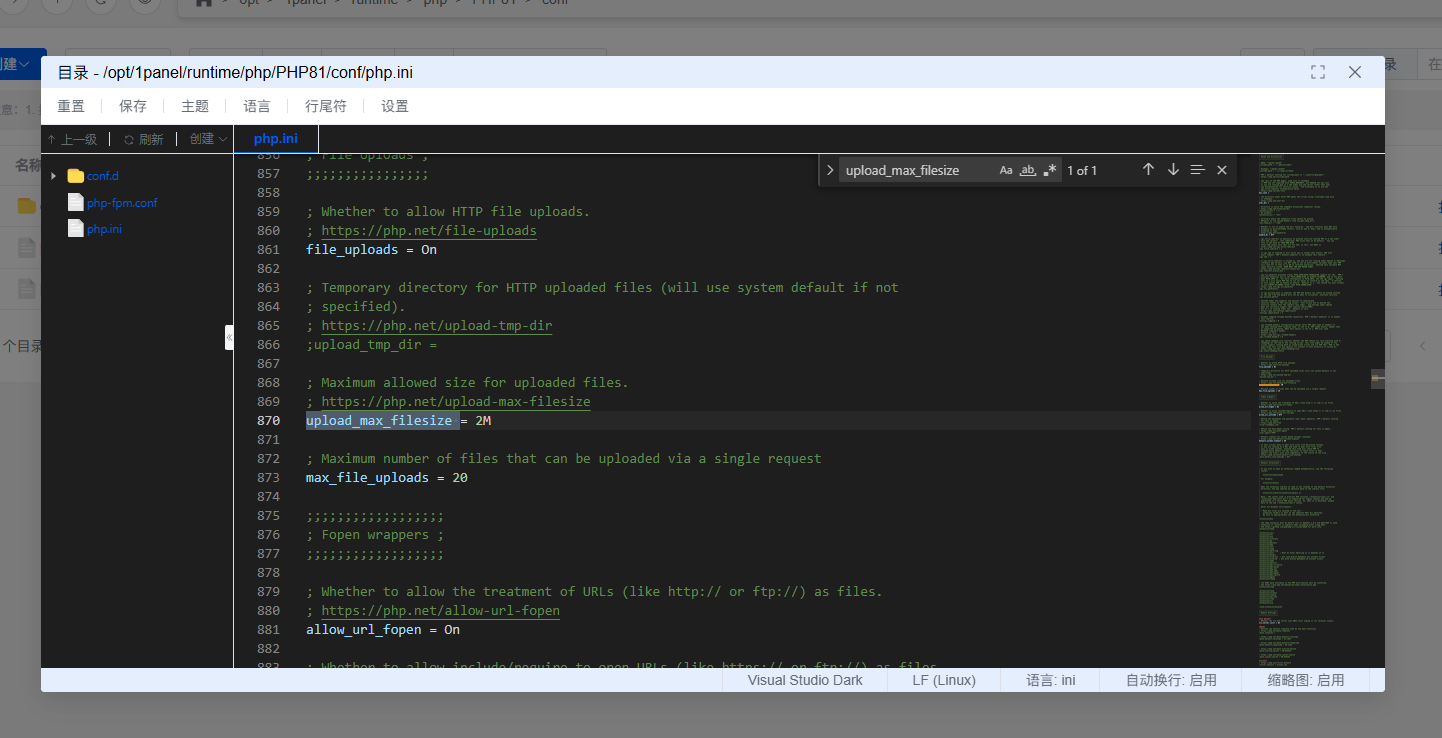This screenshot has height=738, width=1442.
Task: Collapse the file tree sidebar handle
Action: (229, 337)
